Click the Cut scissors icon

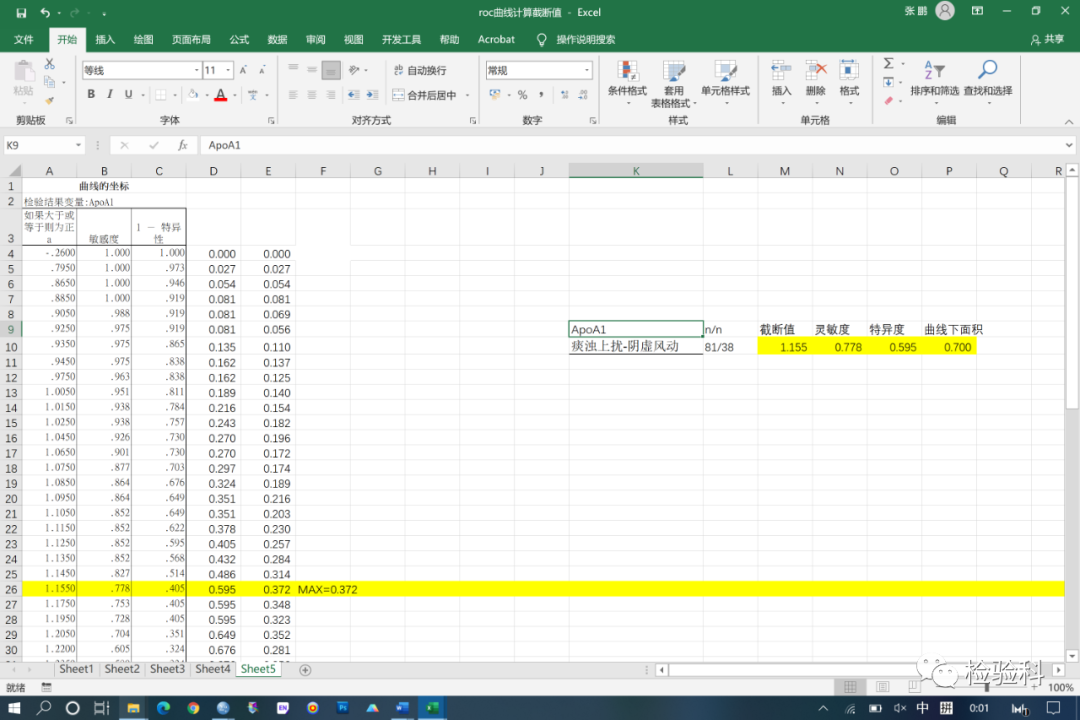tap(49, 64)
